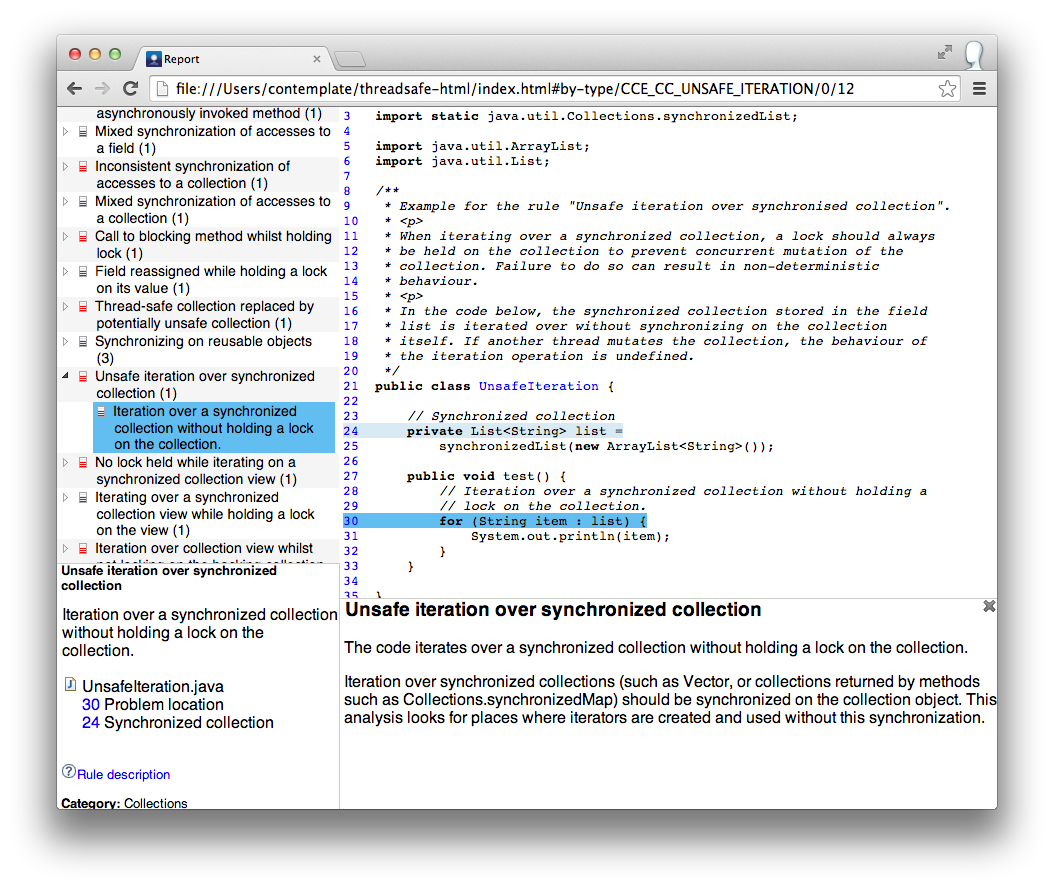Jump to line 30 Problem location
The image size is (1054, 888).
coord(153,704)
